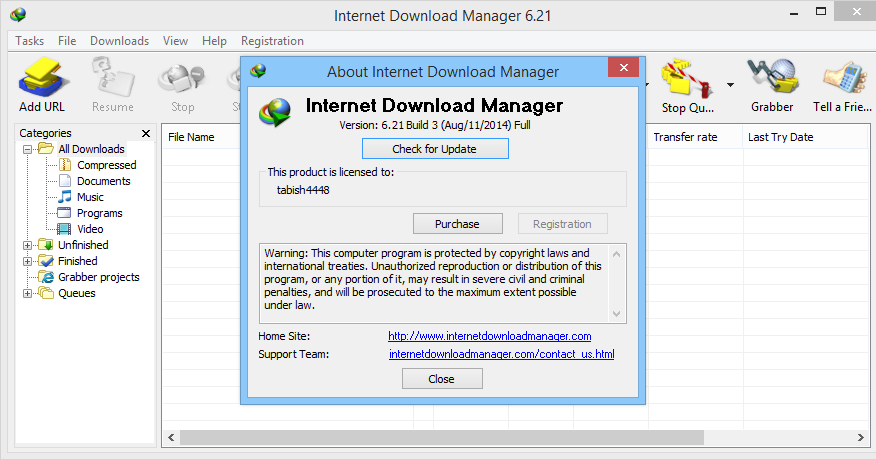Open the Home Site link
876x460 pixels.
point(489,336)
